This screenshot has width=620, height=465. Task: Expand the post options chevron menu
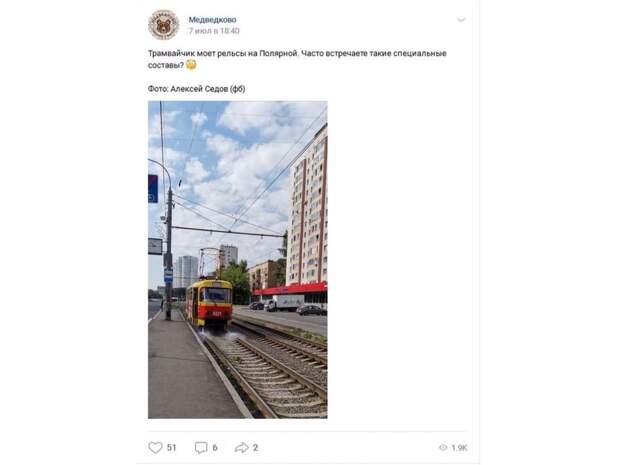(461, 19)
